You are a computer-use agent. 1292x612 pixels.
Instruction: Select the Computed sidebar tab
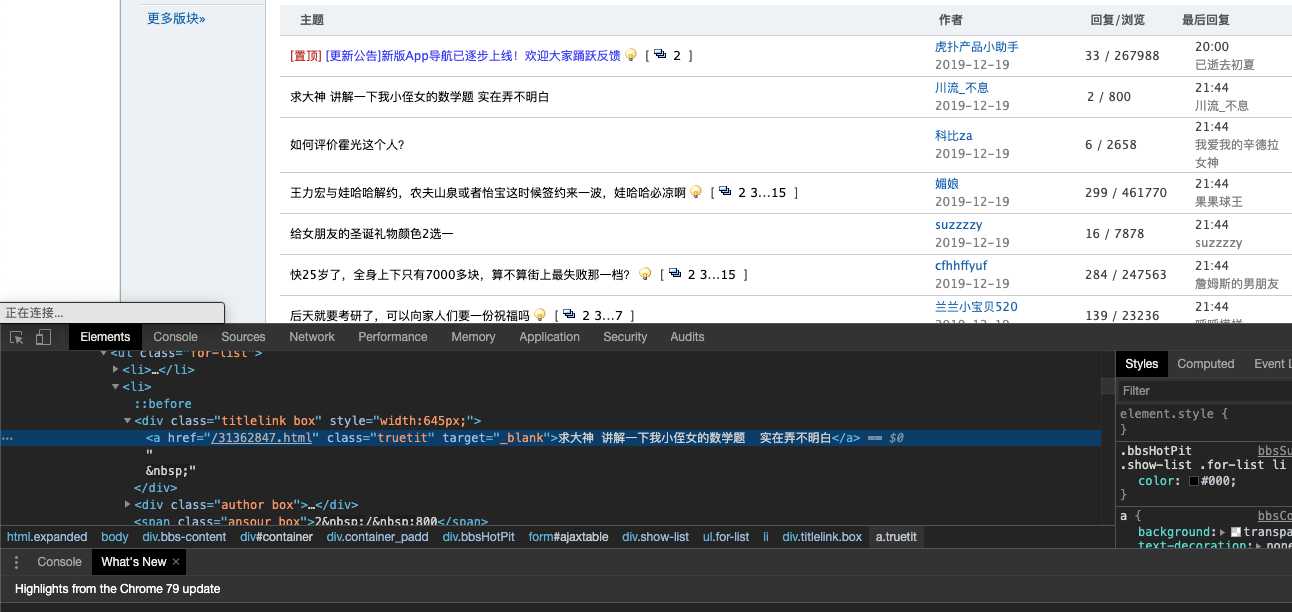pyautogui.click(x=1205, y=364)
